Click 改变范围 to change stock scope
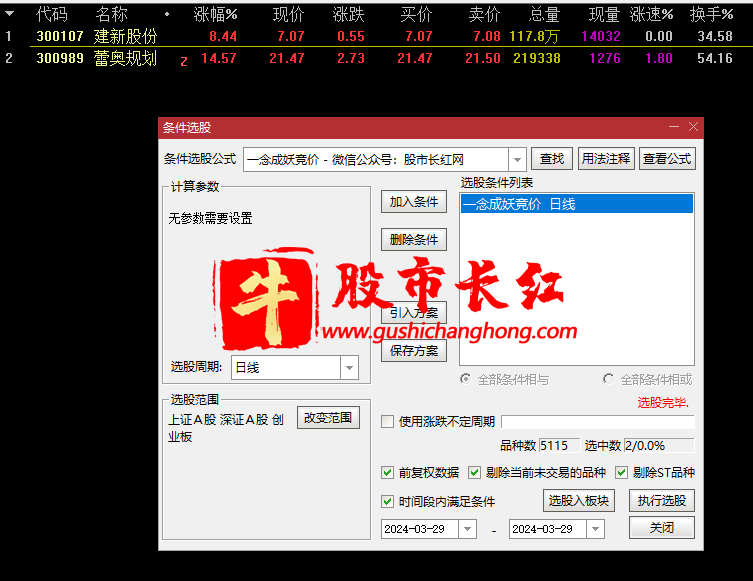The height and width of the screenshot is (581, 753). [328, 418]
